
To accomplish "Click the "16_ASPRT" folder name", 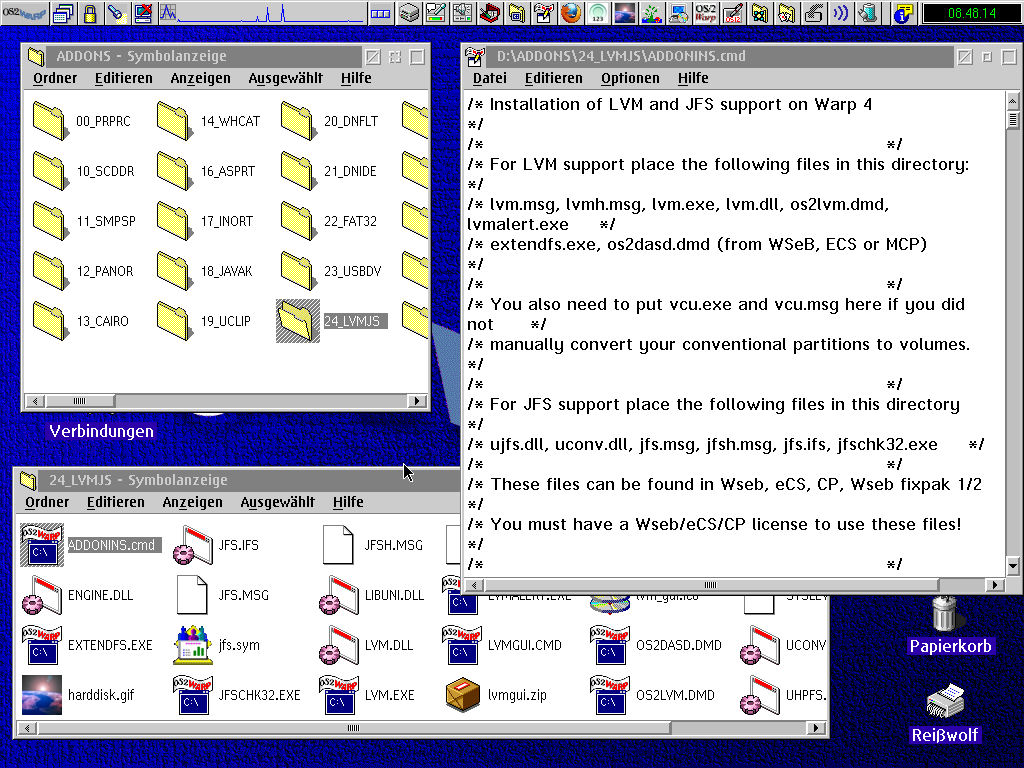I will tap(227, 171).
